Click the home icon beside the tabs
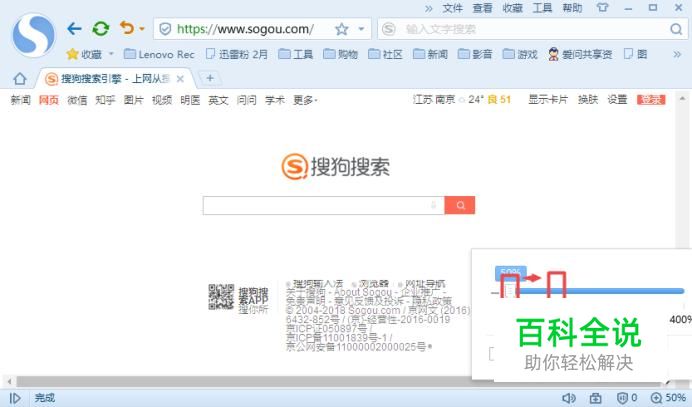This screenshot has width=692, height=407. (19, 79)
